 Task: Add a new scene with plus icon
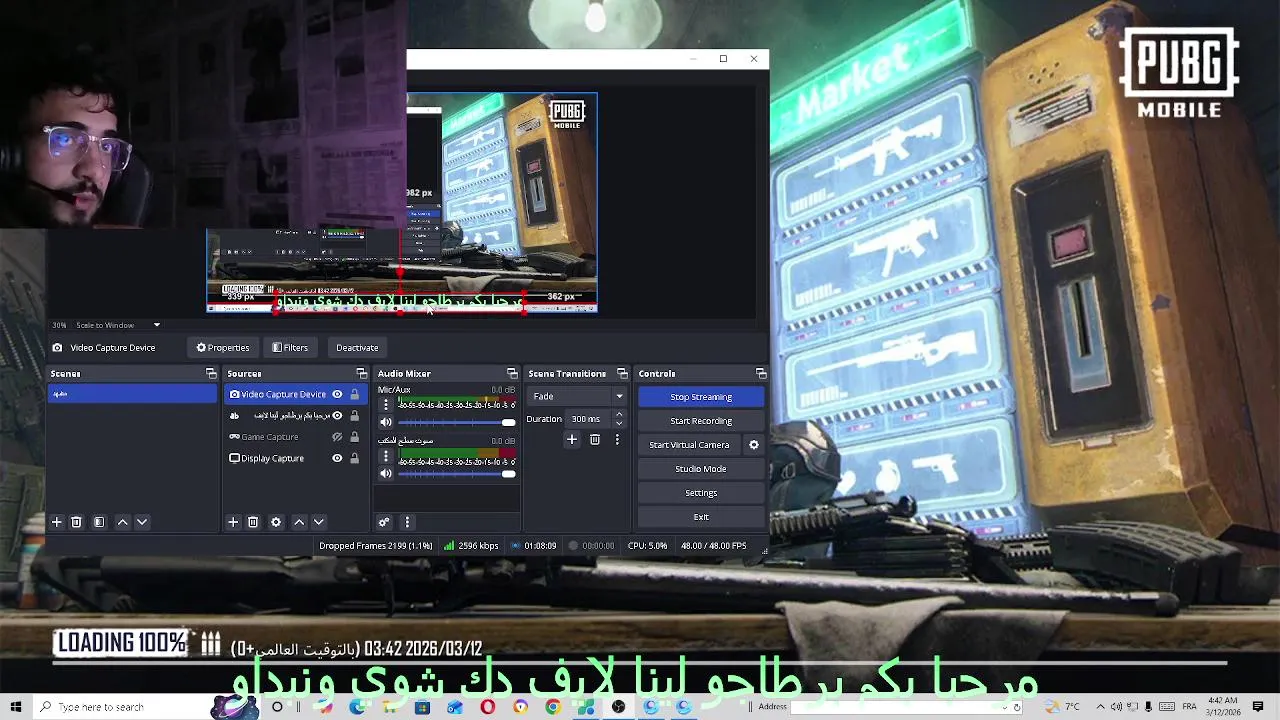click(57, 522)
